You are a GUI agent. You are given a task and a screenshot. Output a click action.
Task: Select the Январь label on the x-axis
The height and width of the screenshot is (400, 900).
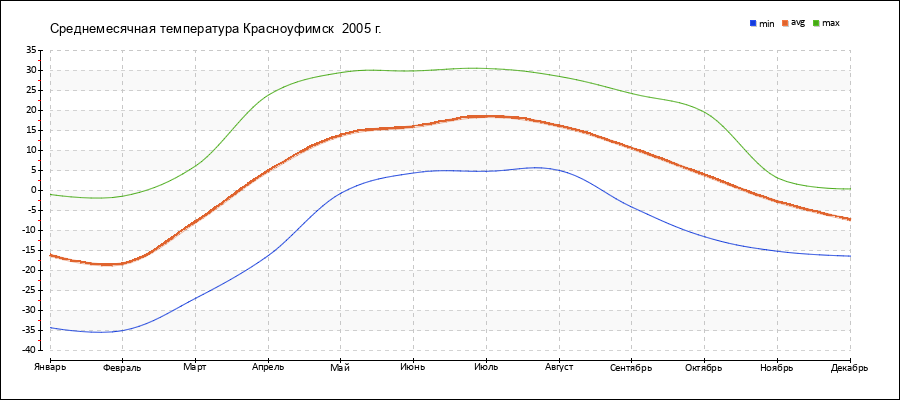pos(48,367)
